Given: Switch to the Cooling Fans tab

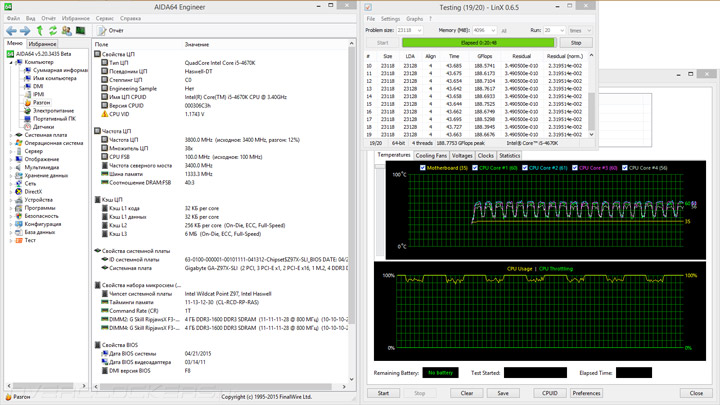Looking at the screenshot, I should coord(431,156).
